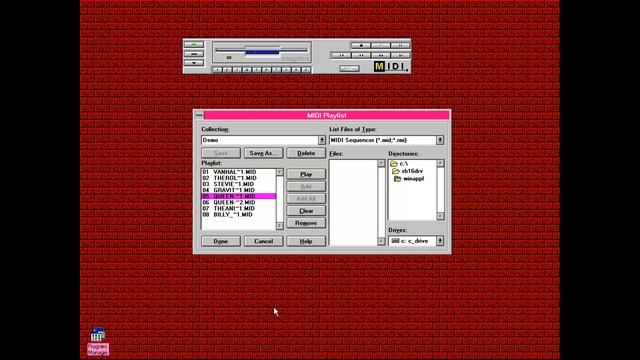This screenshot has width=640, height=360.
Task: Click the Save As... button
Action: tap(263, 153)
